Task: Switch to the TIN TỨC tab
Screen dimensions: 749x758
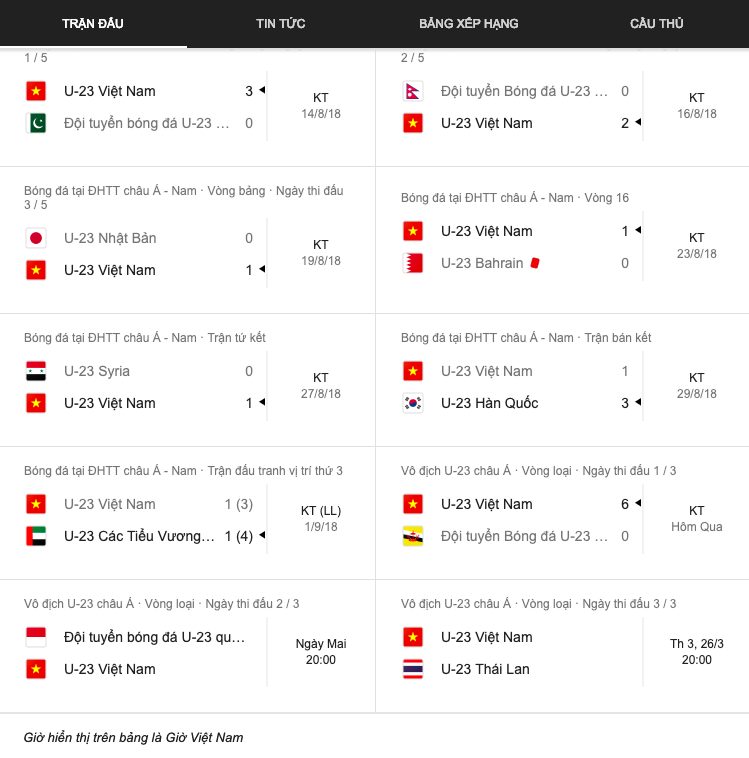Action: (280, 23)
